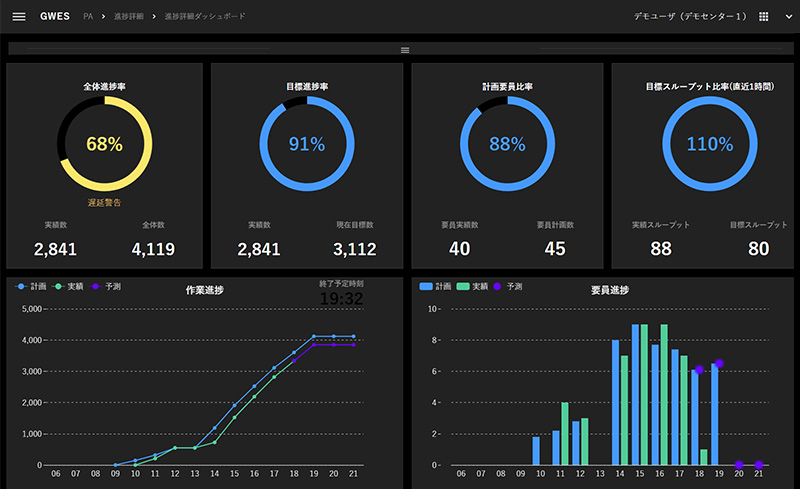The image size is (800, 489).
Task: Click the 88% planned staffing ratio gauge
Action: pyautogui.click(x=507, y=144)
